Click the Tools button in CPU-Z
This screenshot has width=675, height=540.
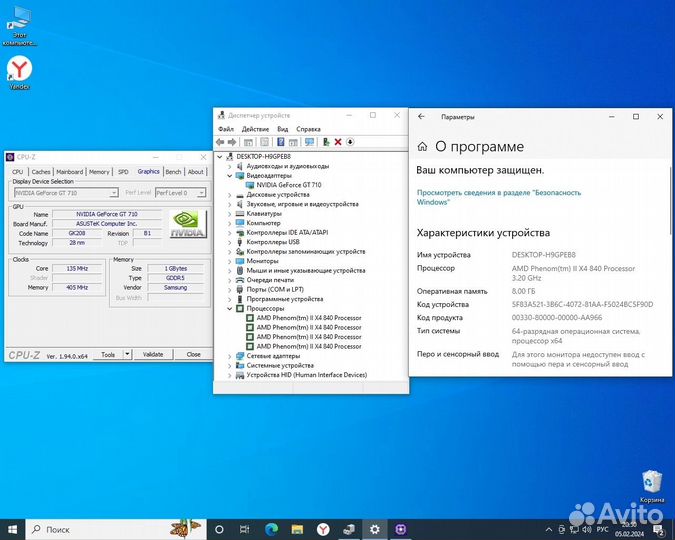coord(108,354)
